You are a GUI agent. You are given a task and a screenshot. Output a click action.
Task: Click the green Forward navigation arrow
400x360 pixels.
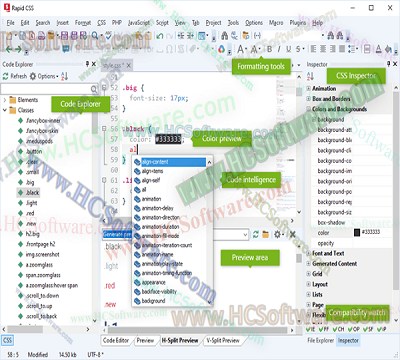19,49
